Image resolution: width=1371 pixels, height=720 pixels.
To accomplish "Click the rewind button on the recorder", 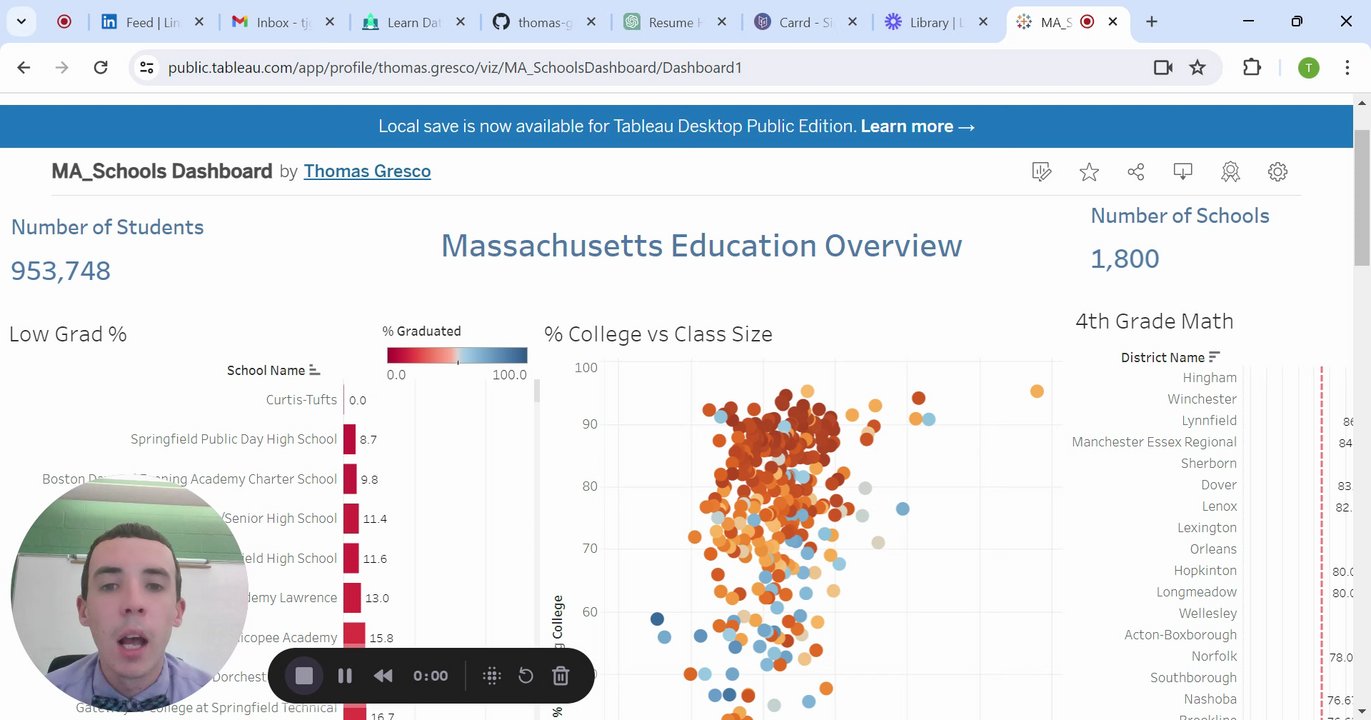I will pyautogui.click(x=383, y=676).
